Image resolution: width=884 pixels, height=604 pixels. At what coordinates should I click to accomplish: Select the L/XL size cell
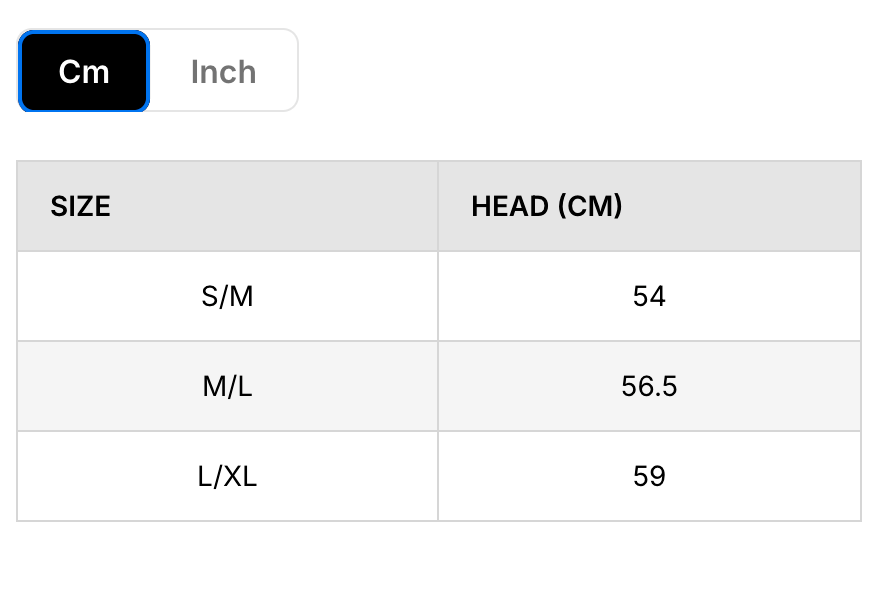pos(227,476)
